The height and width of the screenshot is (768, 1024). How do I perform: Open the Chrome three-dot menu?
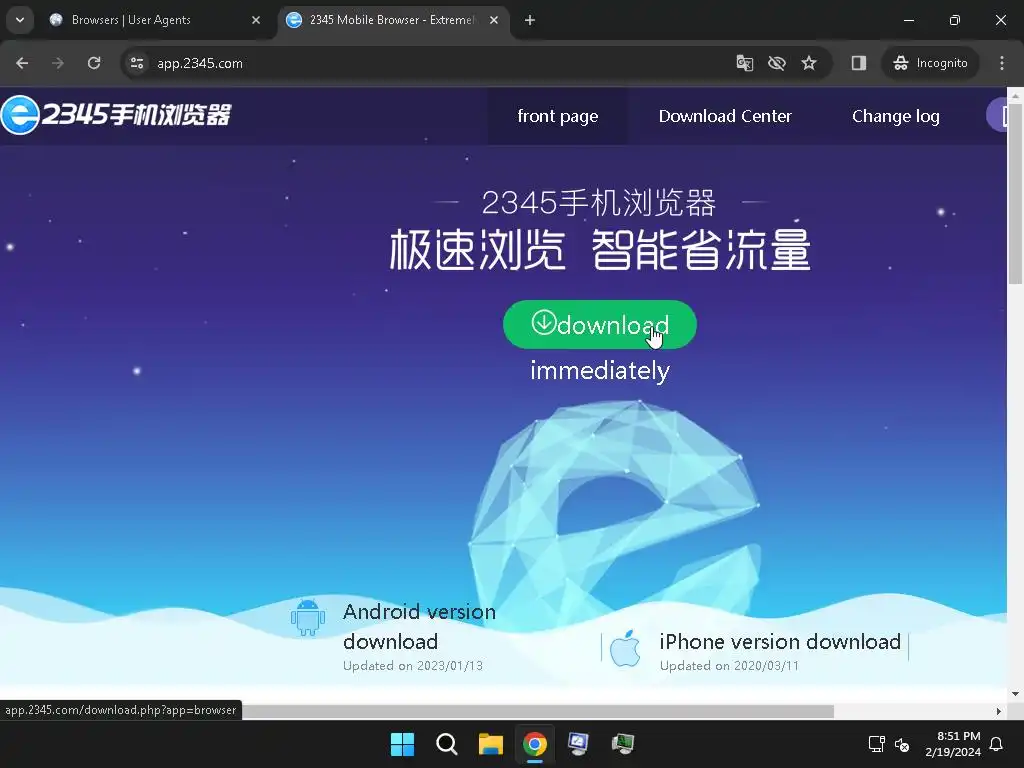pos(1002,63)
